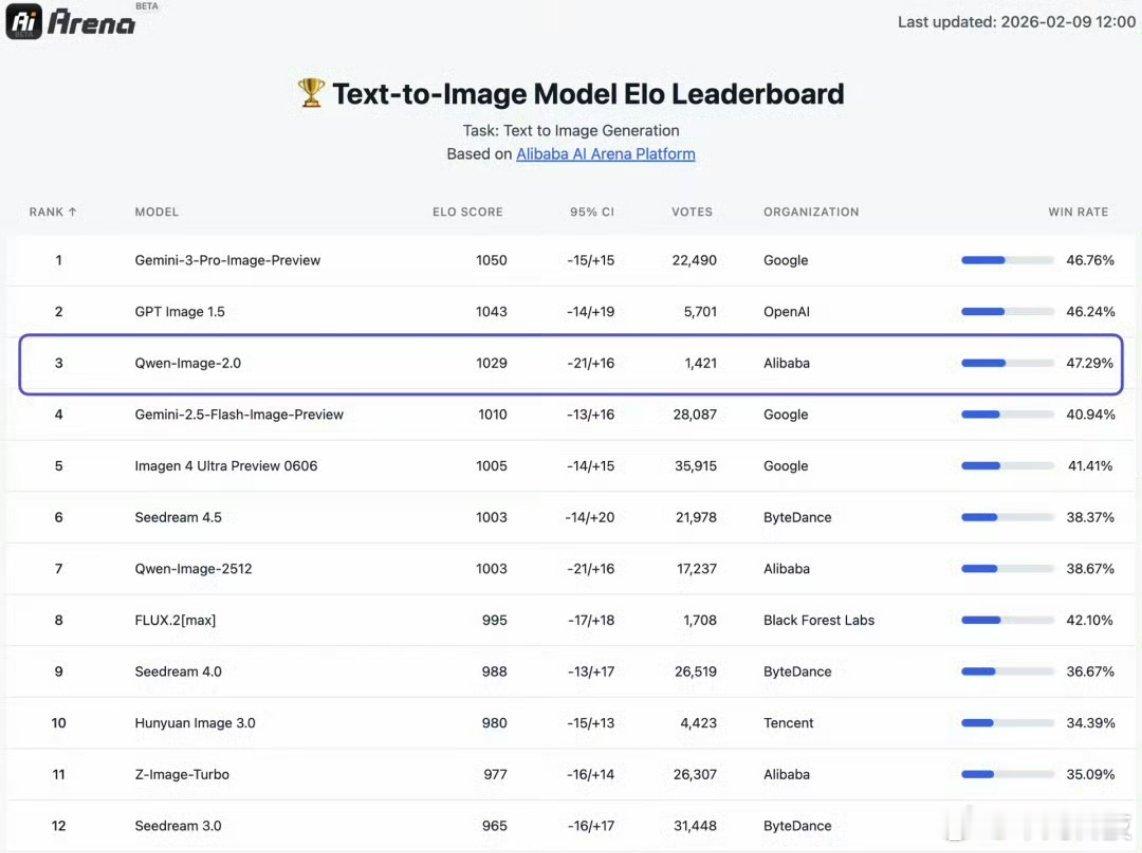Click the win rate bar for Qwen-Image-2.0
Viewport: 1142px width, 853px height.
[x=1007, y=363]
